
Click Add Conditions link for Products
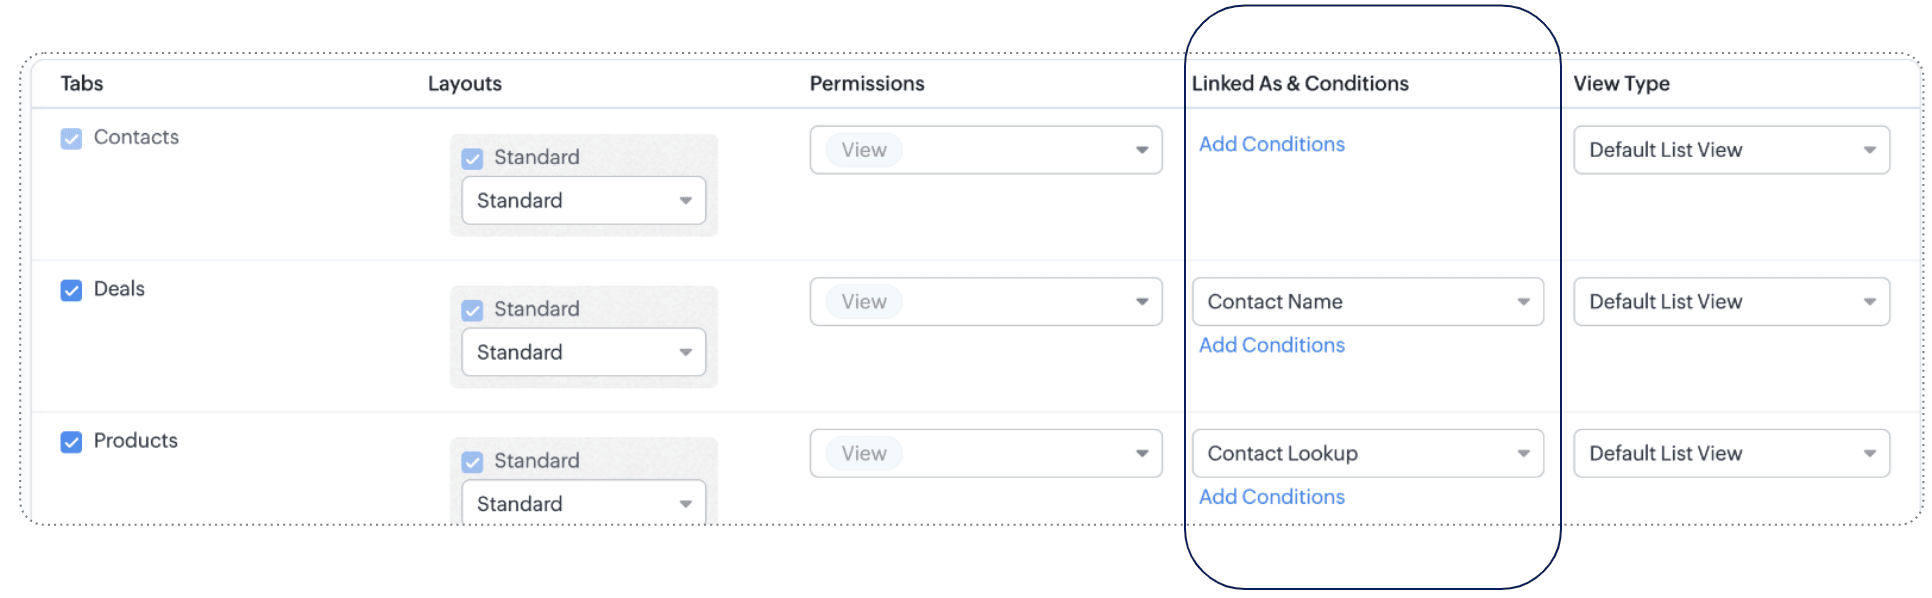1271,497
